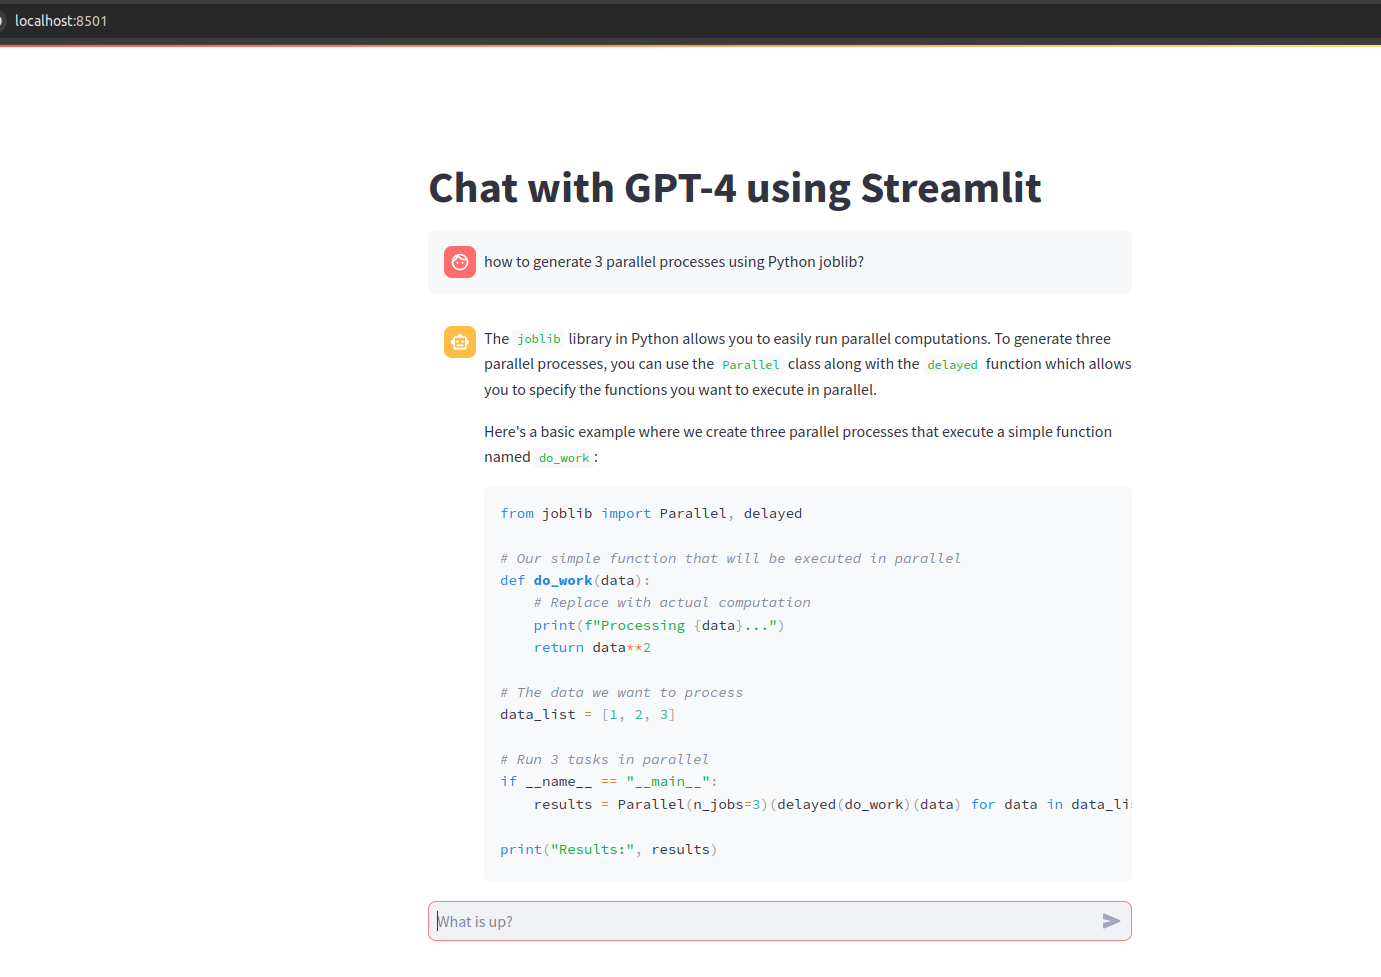Click the 'data_list = [1, 2, 3]' line

point(588,715)
